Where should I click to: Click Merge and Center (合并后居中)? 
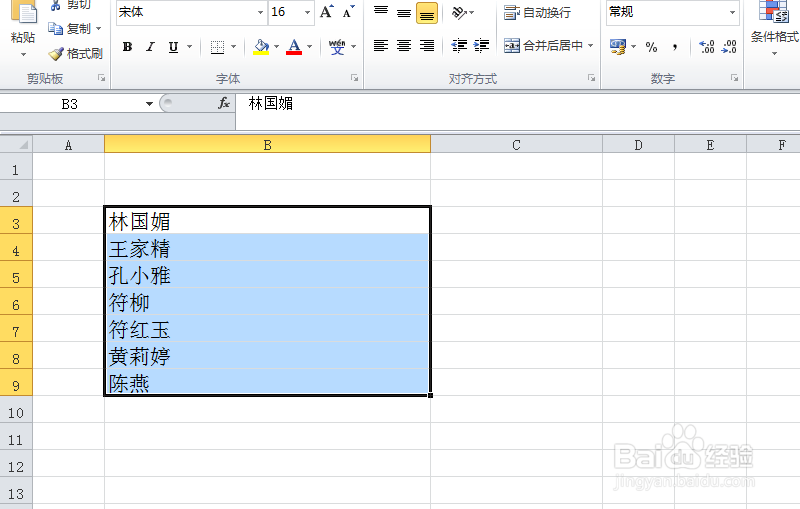(x=543, y=46)
